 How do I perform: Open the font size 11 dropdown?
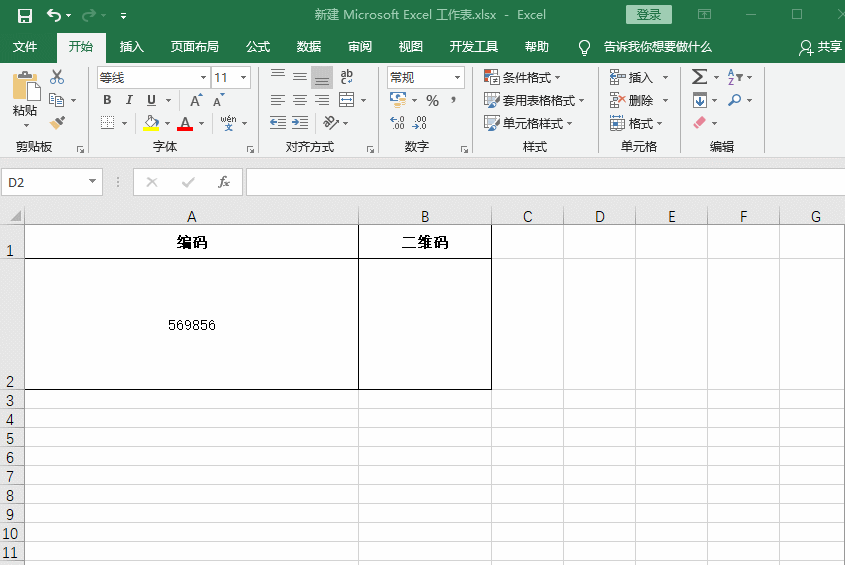244,78
